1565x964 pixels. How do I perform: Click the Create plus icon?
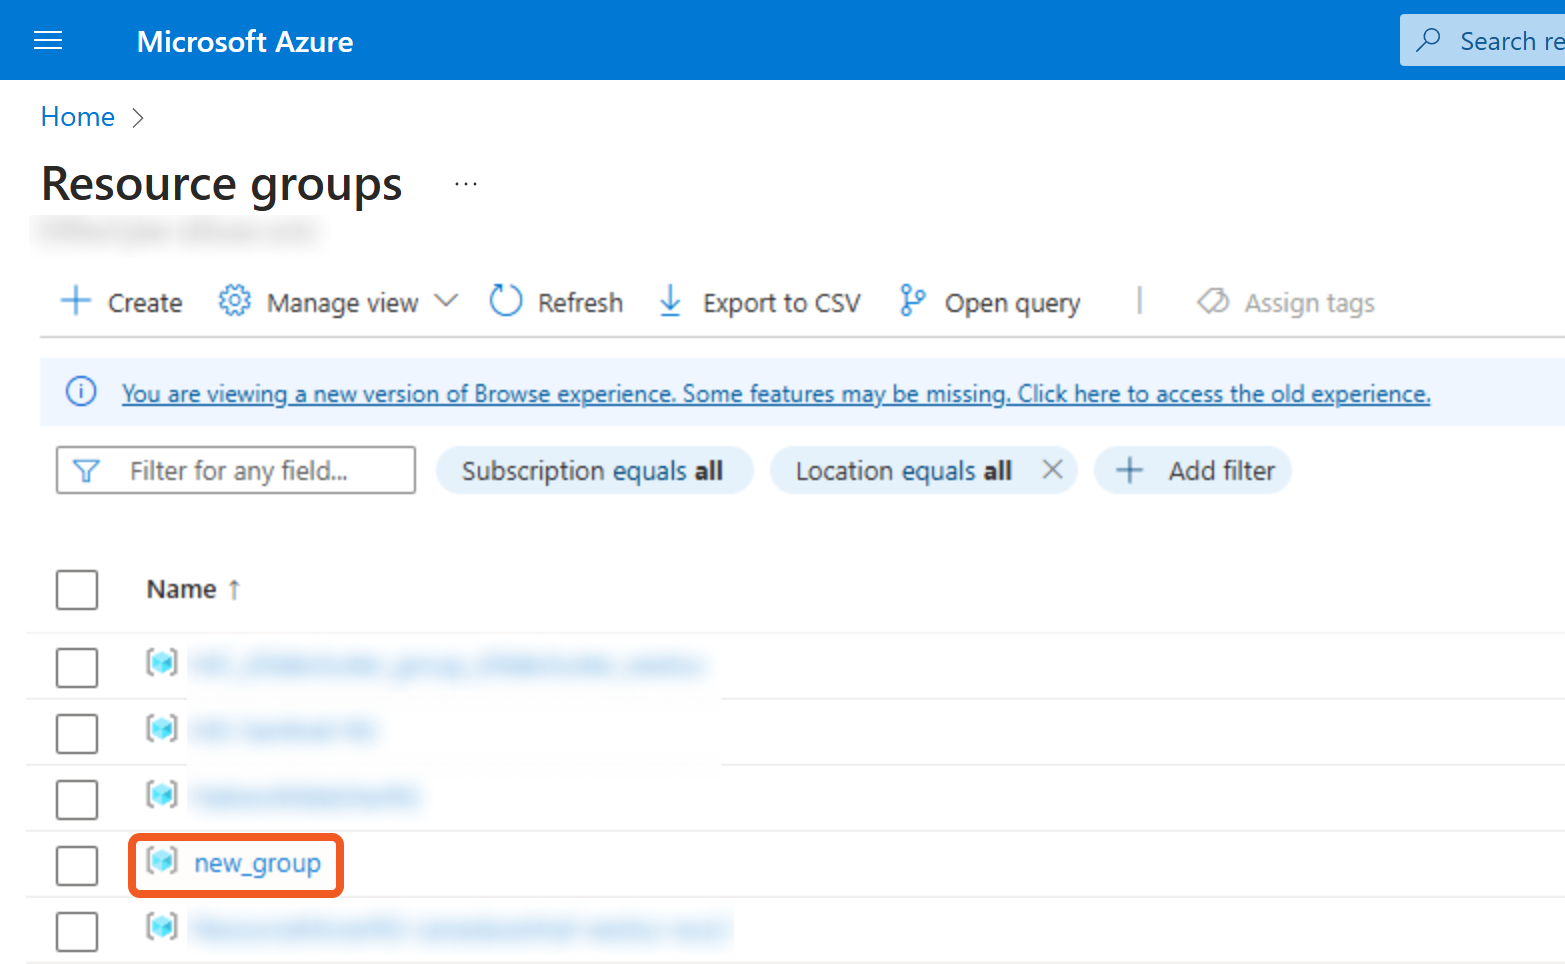[x=76, y=301]
